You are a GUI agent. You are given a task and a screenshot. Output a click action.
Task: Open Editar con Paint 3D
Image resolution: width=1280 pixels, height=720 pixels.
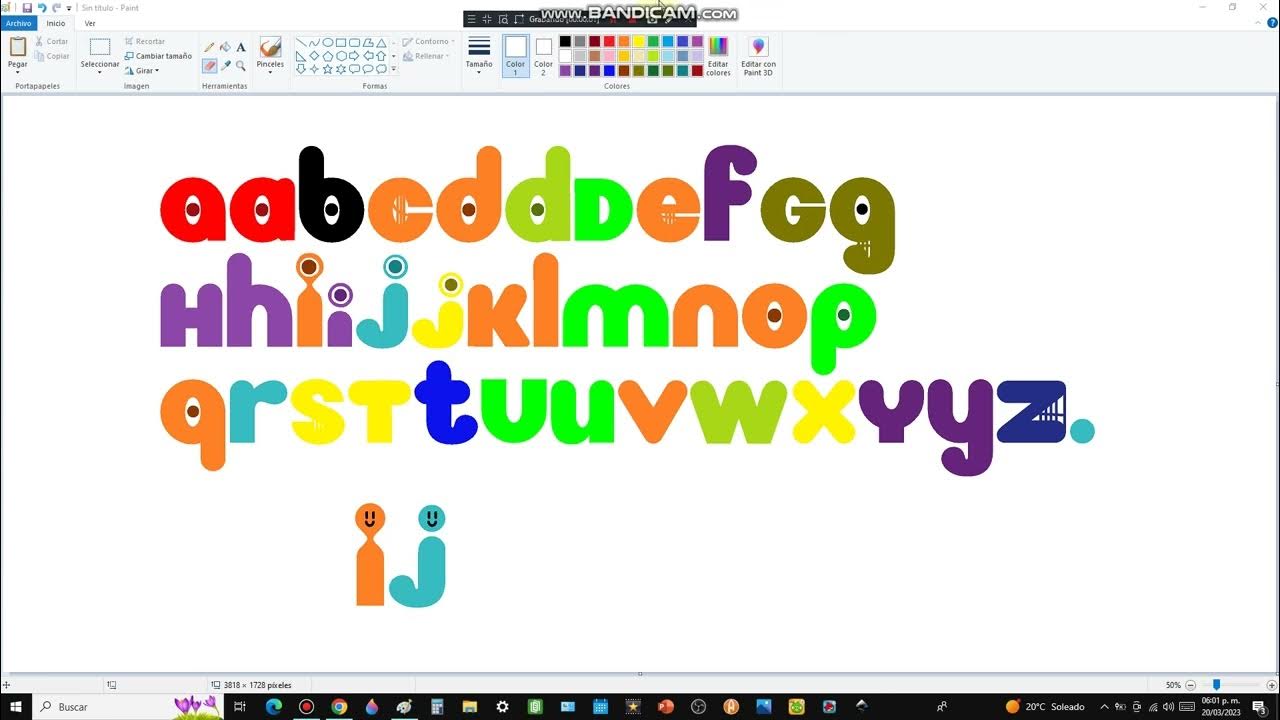758,57
